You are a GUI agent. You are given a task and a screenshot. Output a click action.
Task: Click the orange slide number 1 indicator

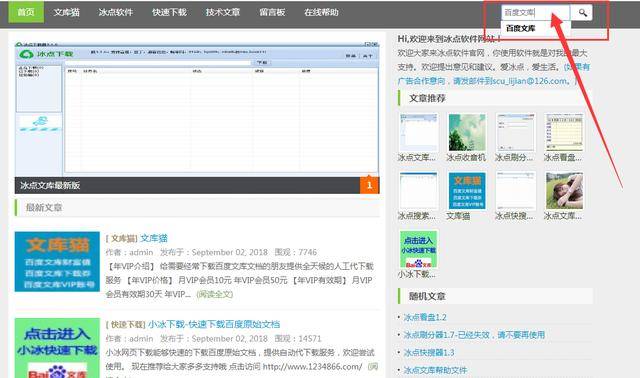pos(369,185)
